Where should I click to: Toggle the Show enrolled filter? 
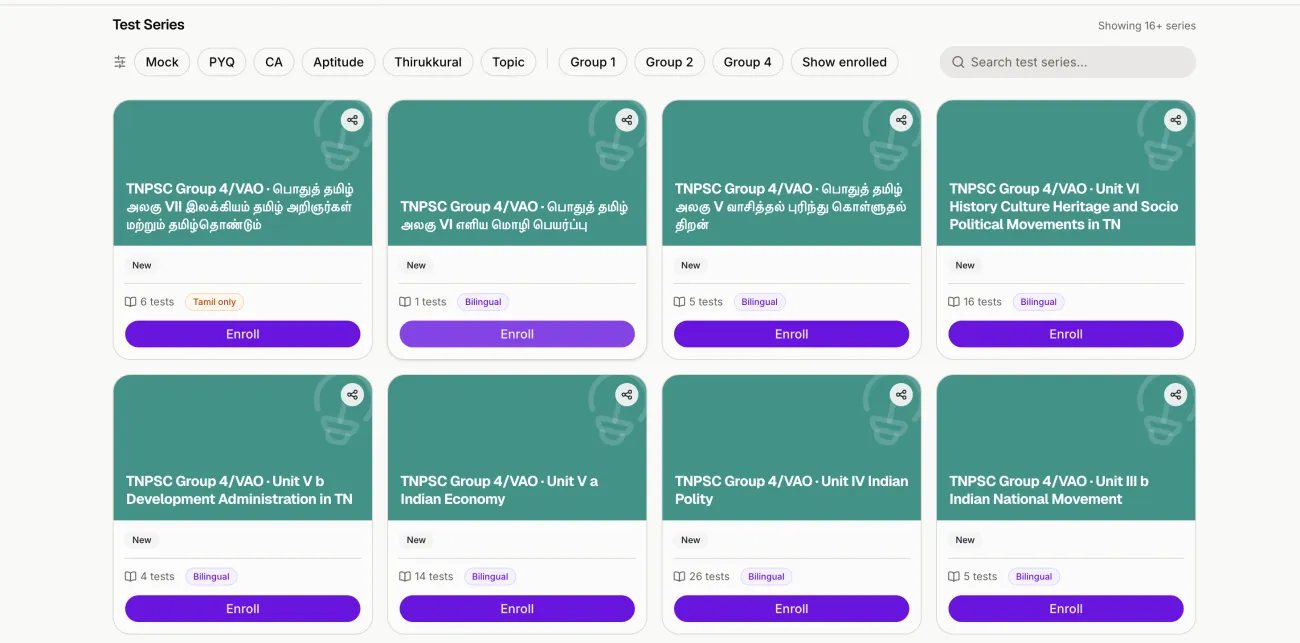[844, 62]
